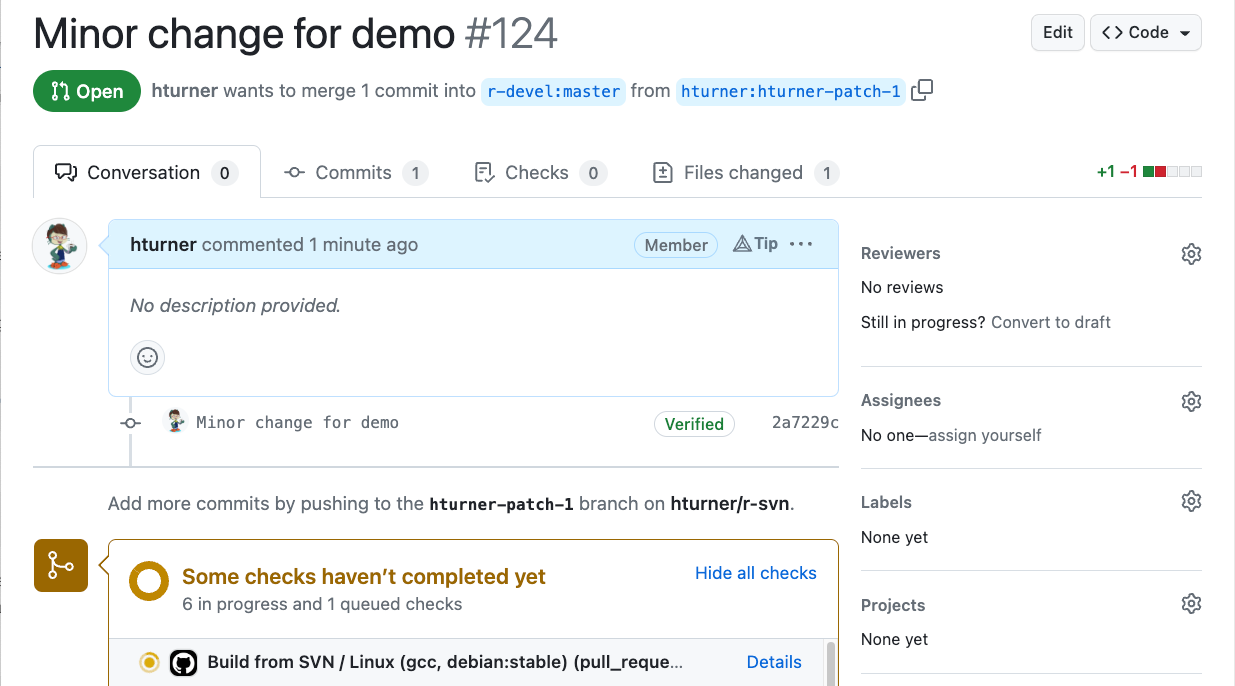Click Edit pull request title button

tap(1057, 32)
